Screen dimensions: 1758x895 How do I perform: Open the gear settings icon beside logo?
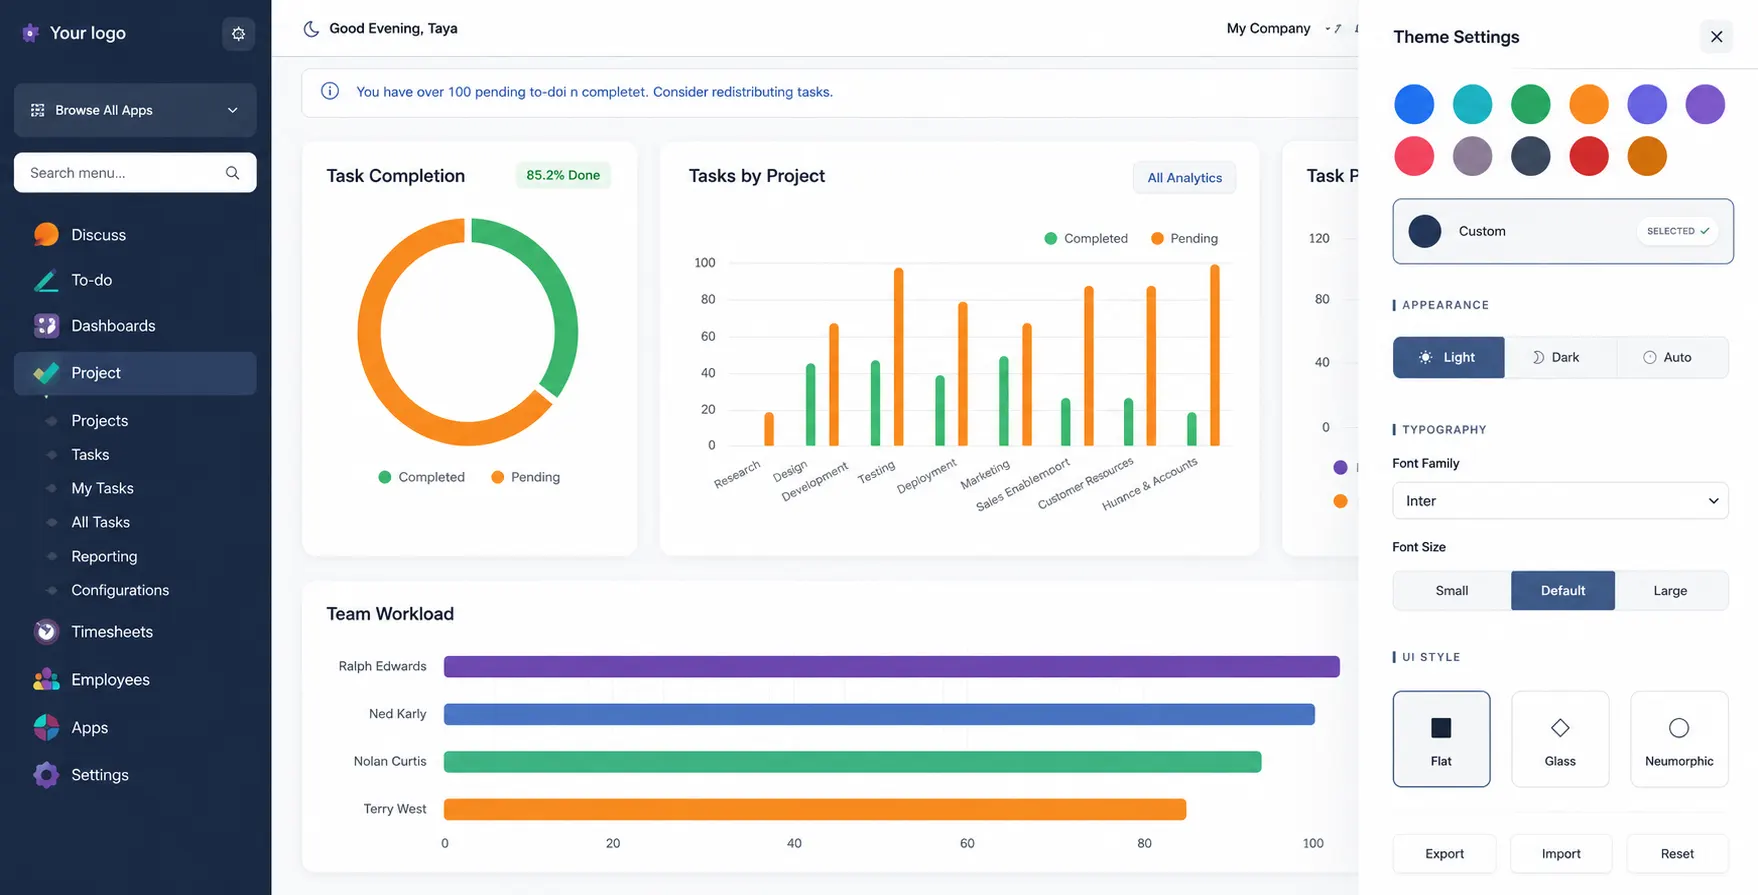click(x=238, y=34)
